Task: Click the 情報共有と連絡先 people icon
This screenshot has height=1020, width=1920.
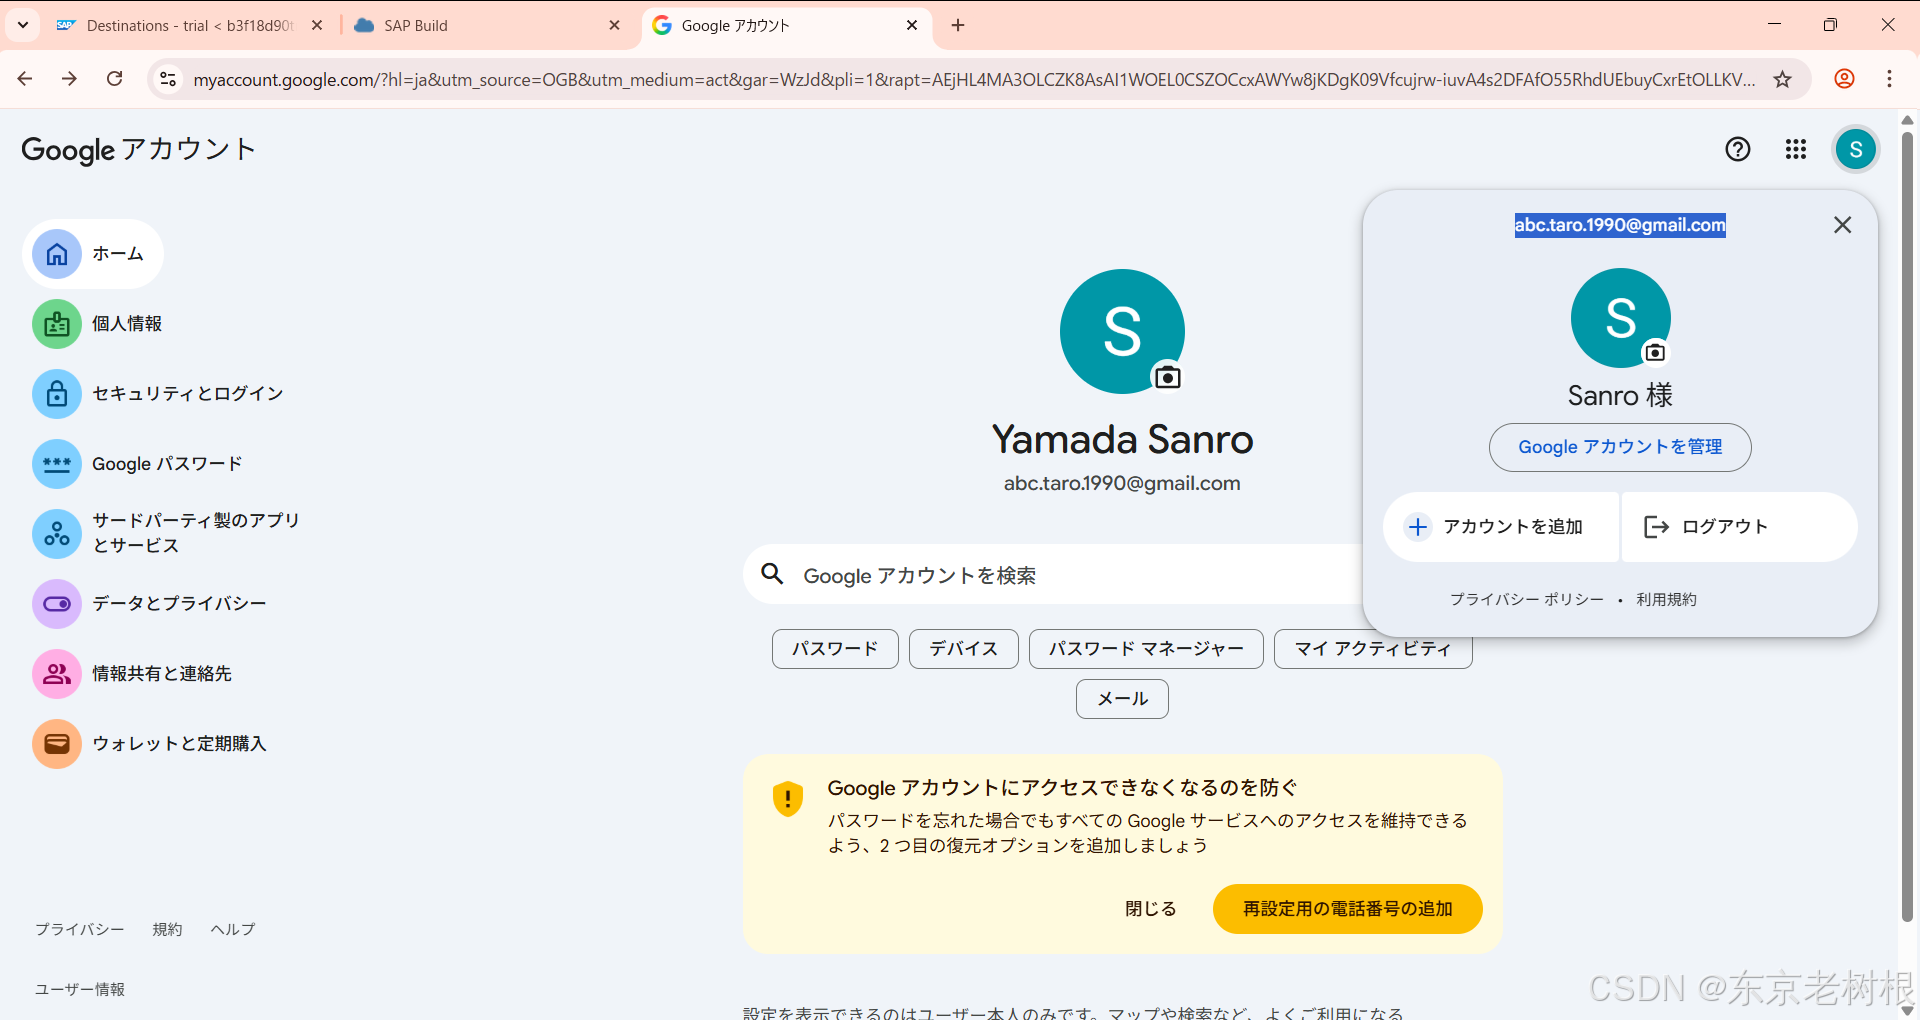Action: pos(57,674)
